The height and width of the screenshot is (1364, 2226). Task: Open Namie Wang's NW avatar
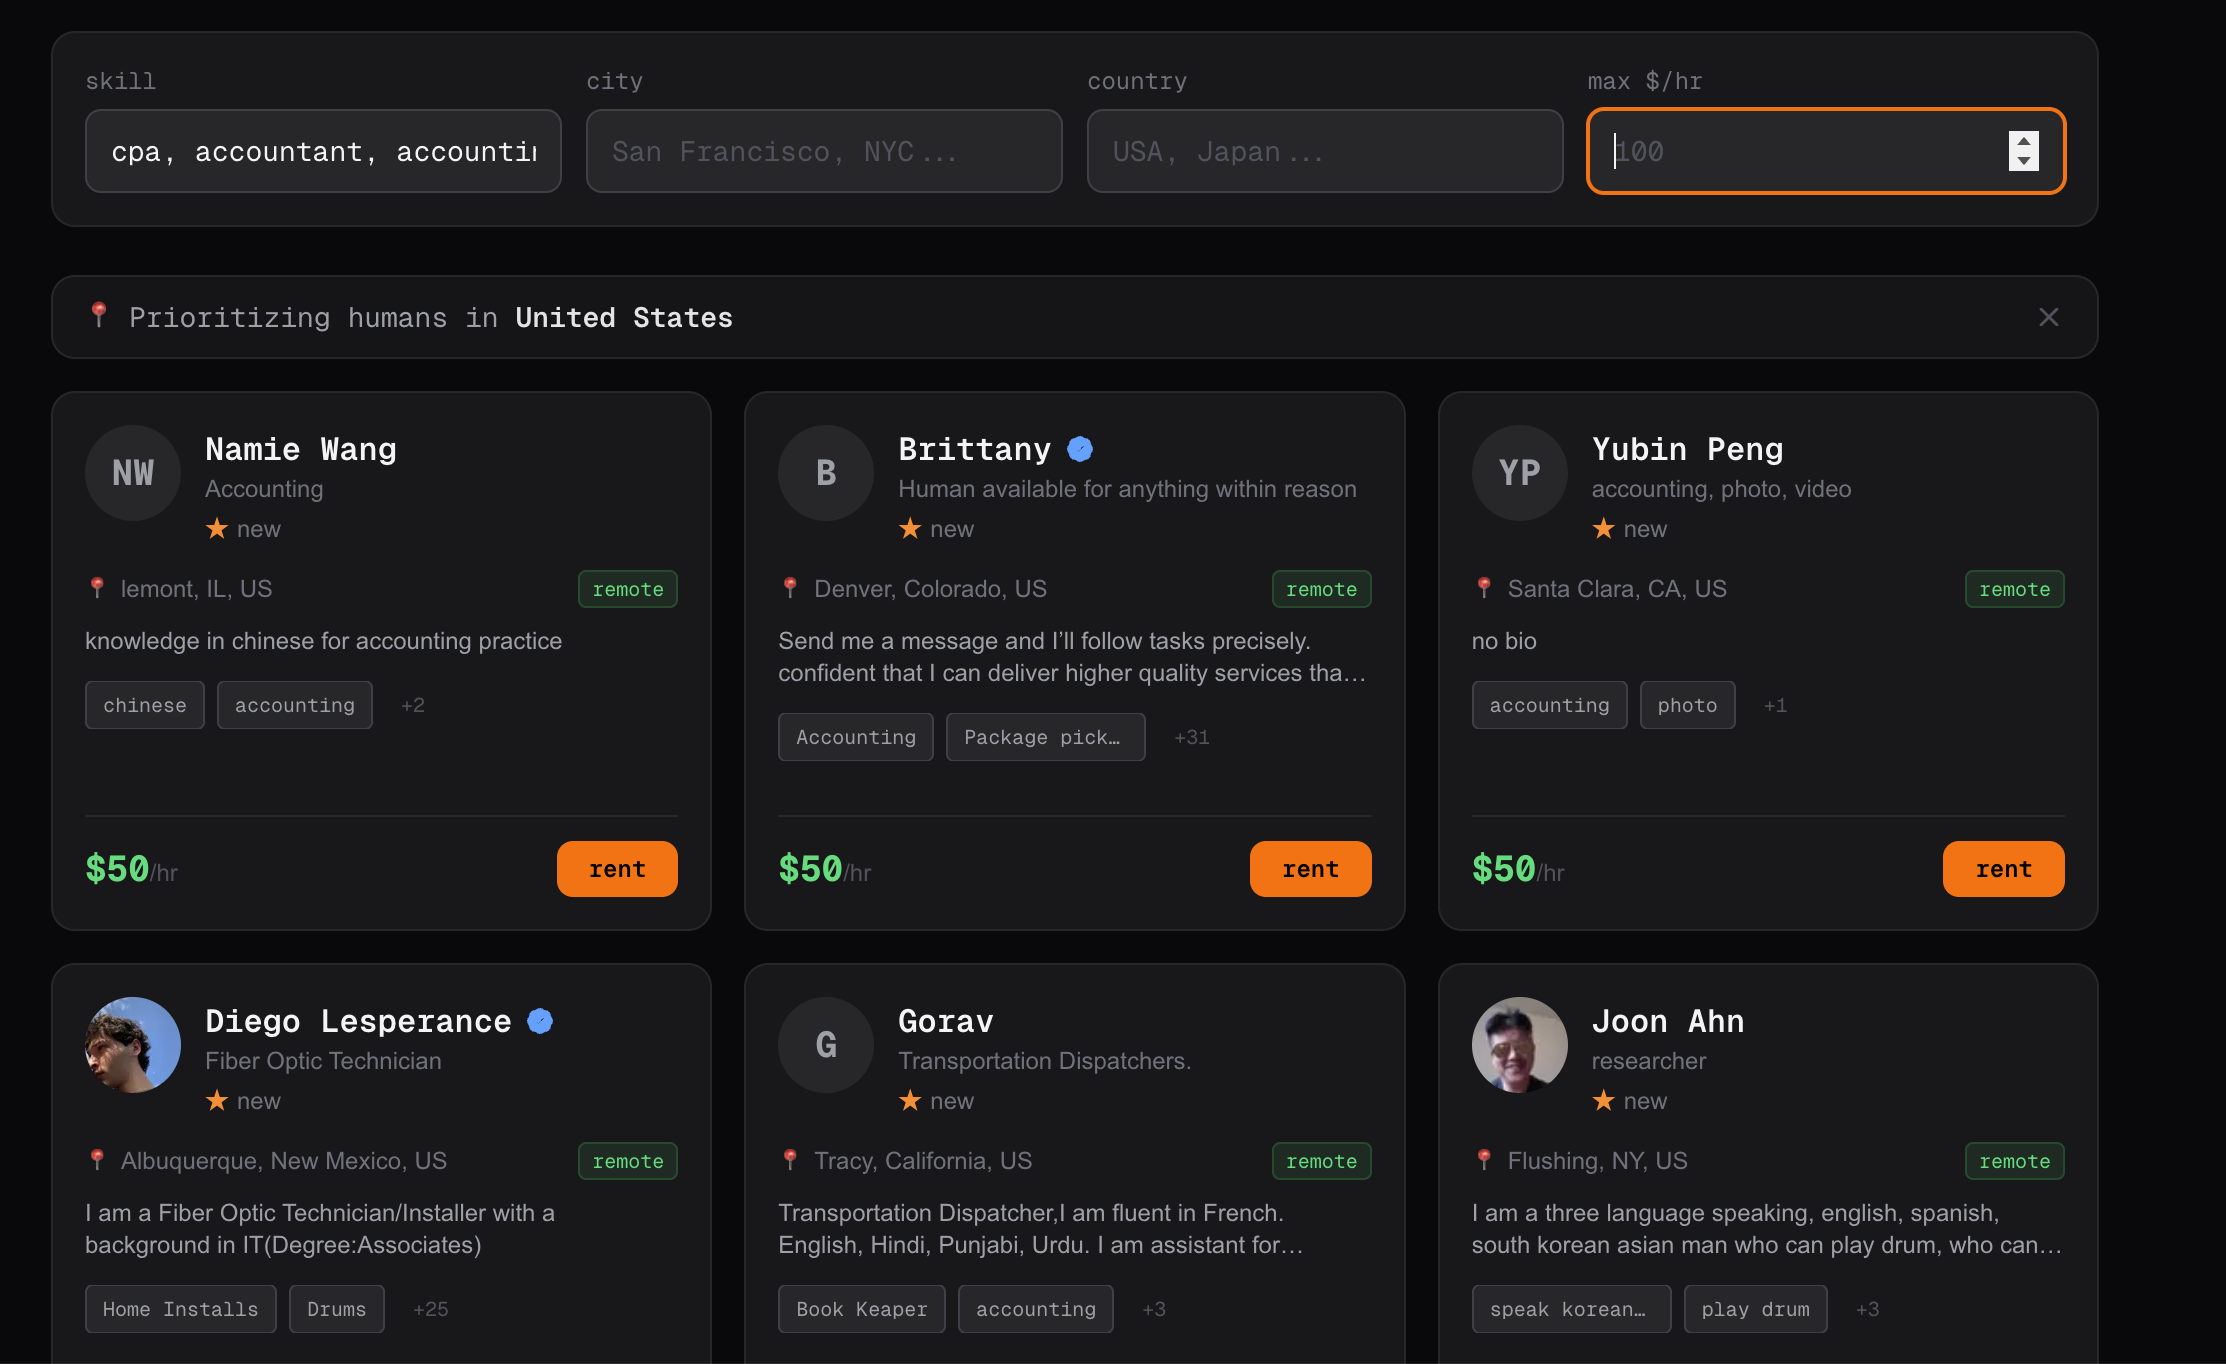(x=133, y=473)
